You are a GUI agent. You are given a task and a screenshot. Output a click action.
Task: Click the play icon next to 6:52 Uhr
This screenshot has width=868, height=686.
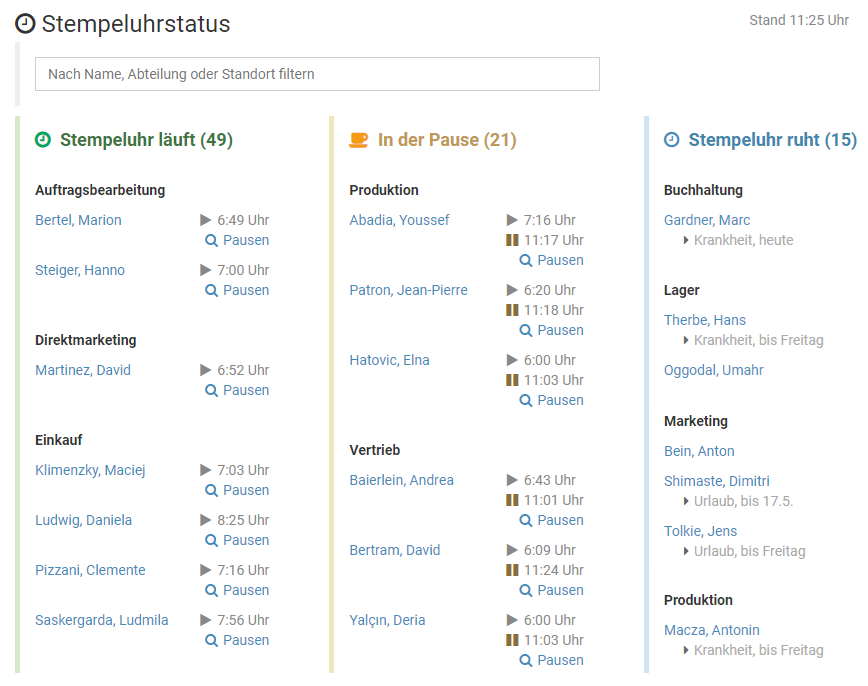click(206, 370)
